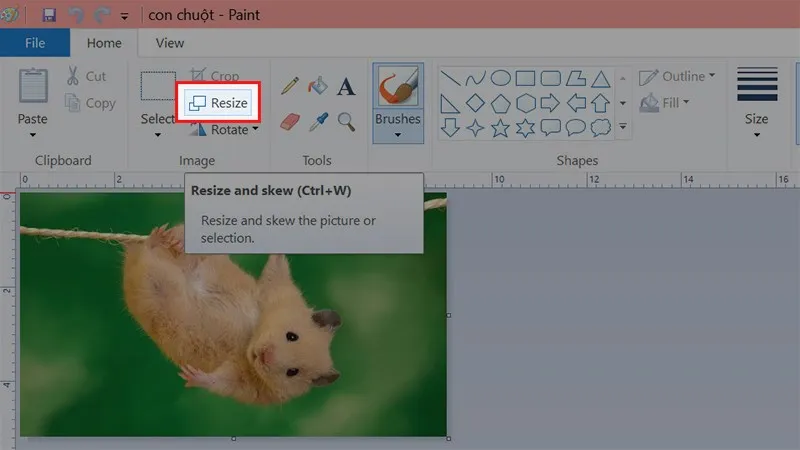The image size is (800, 450).
Task: Switch to the View tab
Action: point(169,43)
